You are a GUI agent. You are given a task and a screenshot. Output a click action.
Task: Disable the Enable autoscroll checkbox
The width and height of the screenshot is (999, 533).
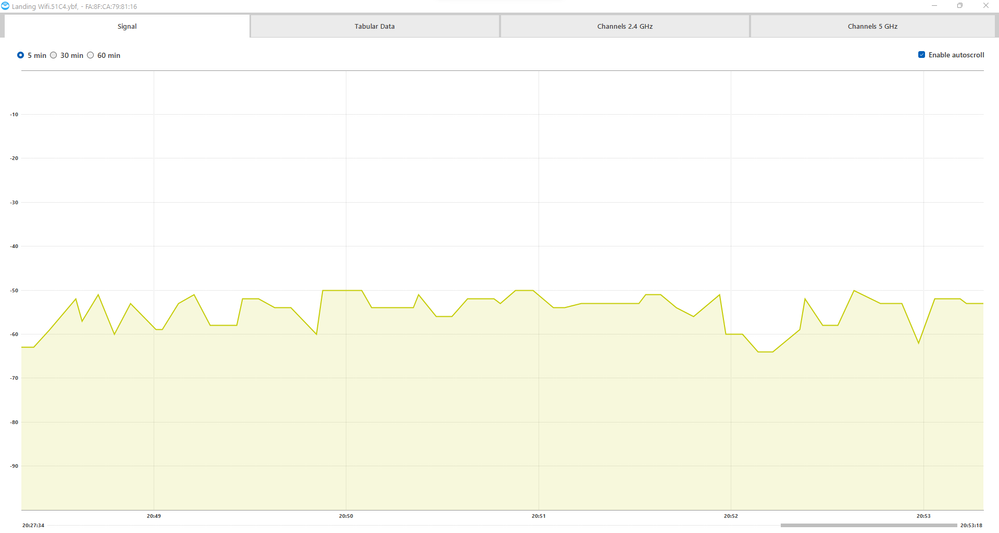921,55
